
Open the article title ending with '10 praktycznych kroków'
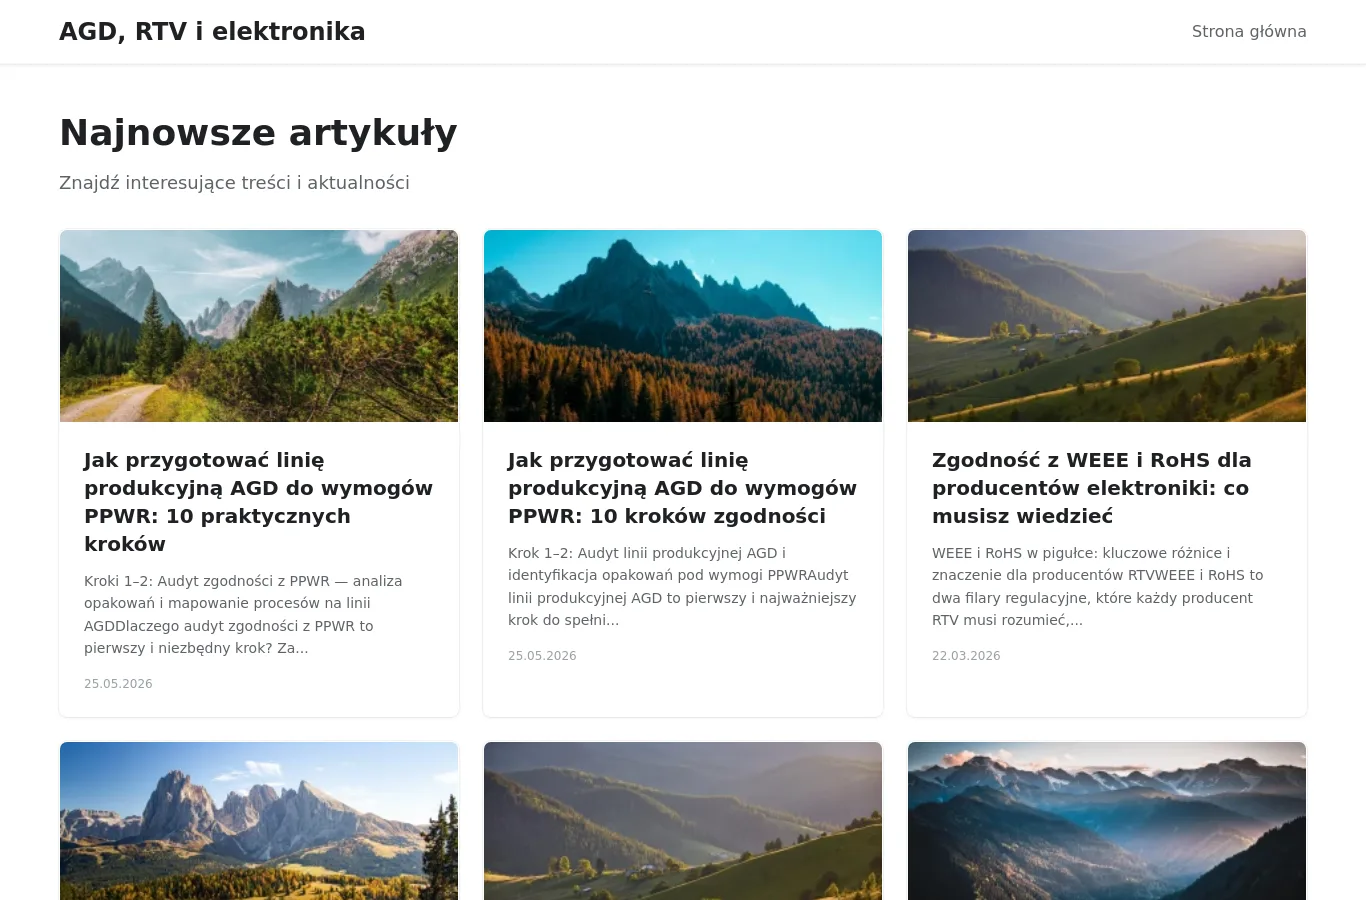259,502
